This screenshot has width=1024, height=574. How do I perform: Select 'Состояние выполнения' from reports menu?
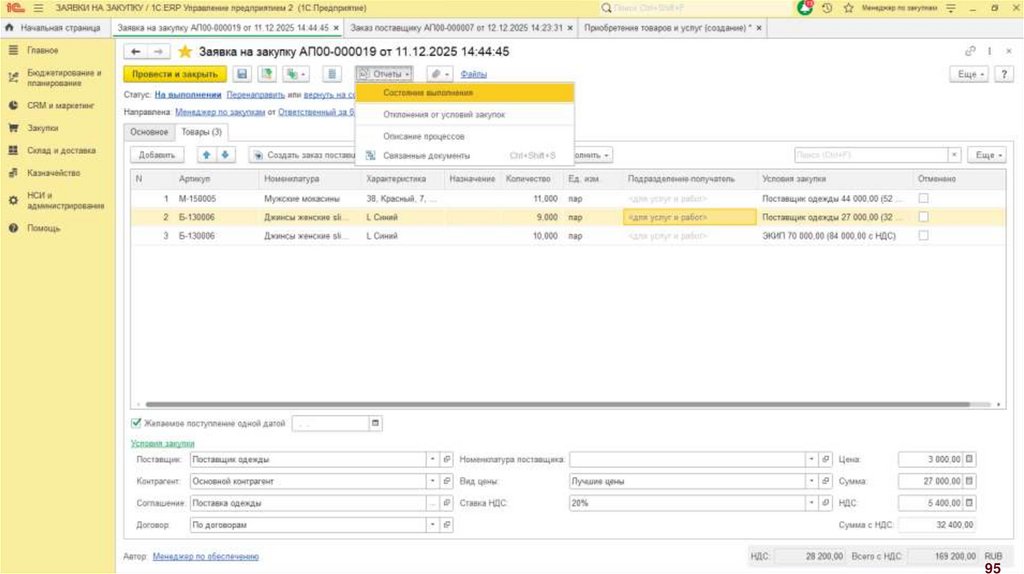428,92
